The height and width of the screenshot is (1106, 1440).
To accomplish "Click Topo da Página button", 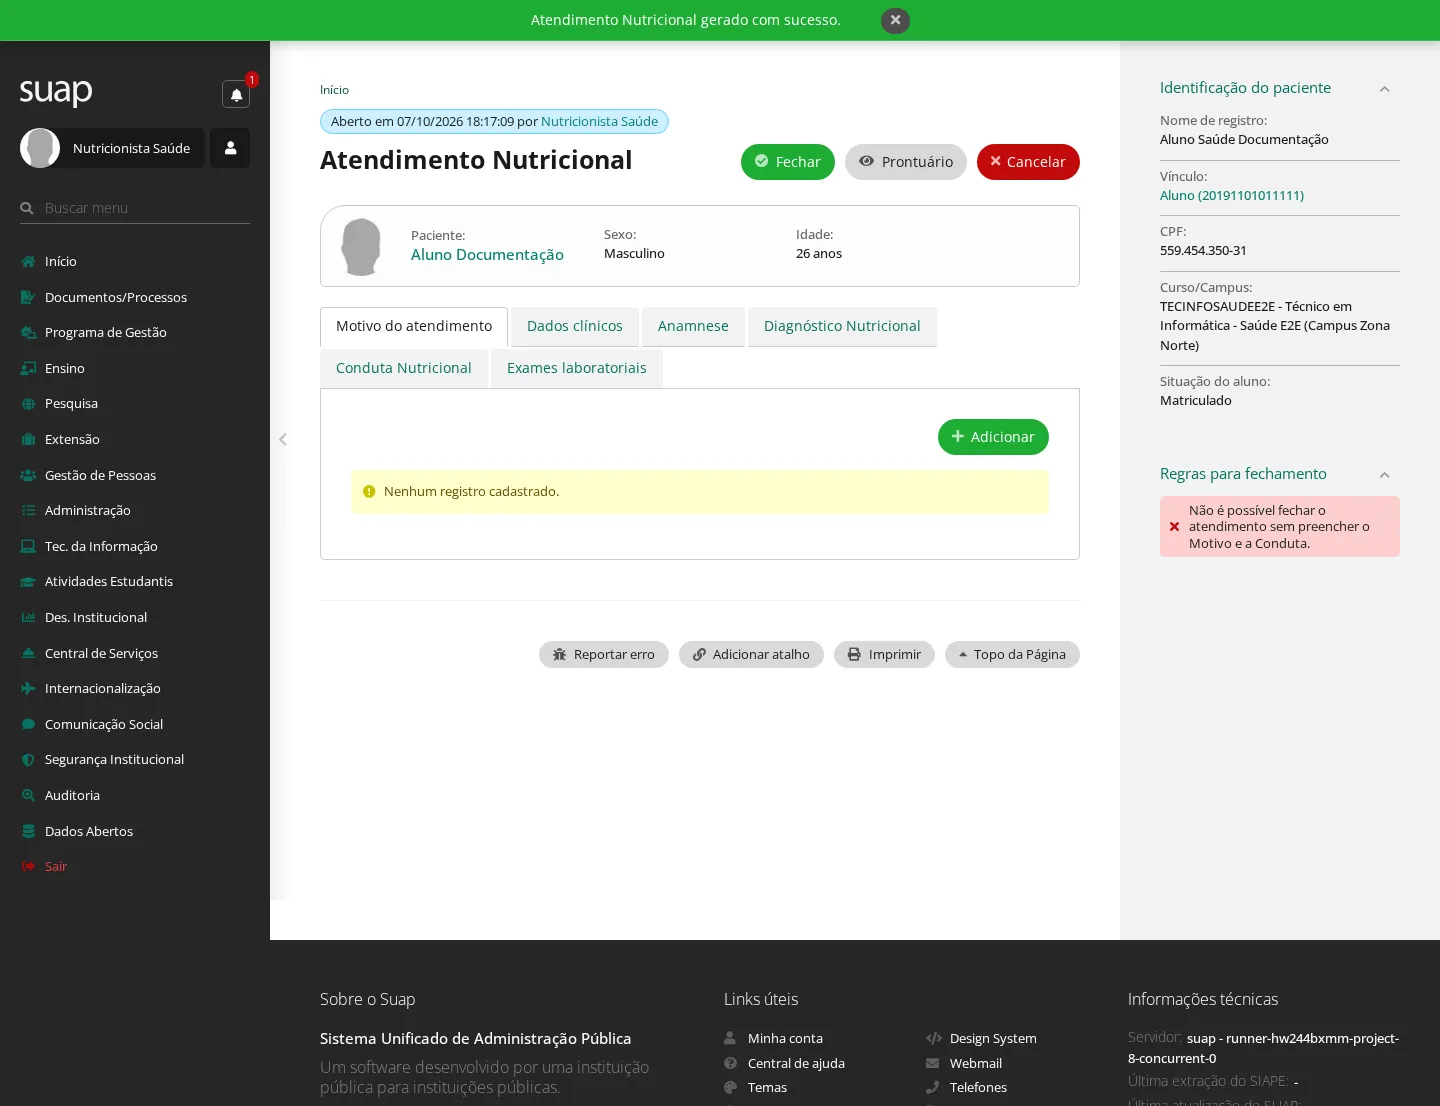I will coord(1012,655).
